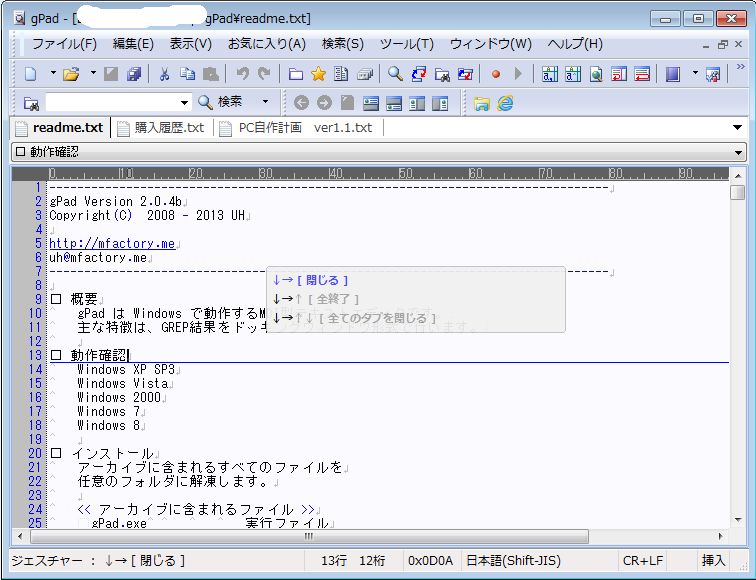Viewport: 756px width, 580px height.
Task: Click the navigate back arrow icon
Action: point(301,103)
